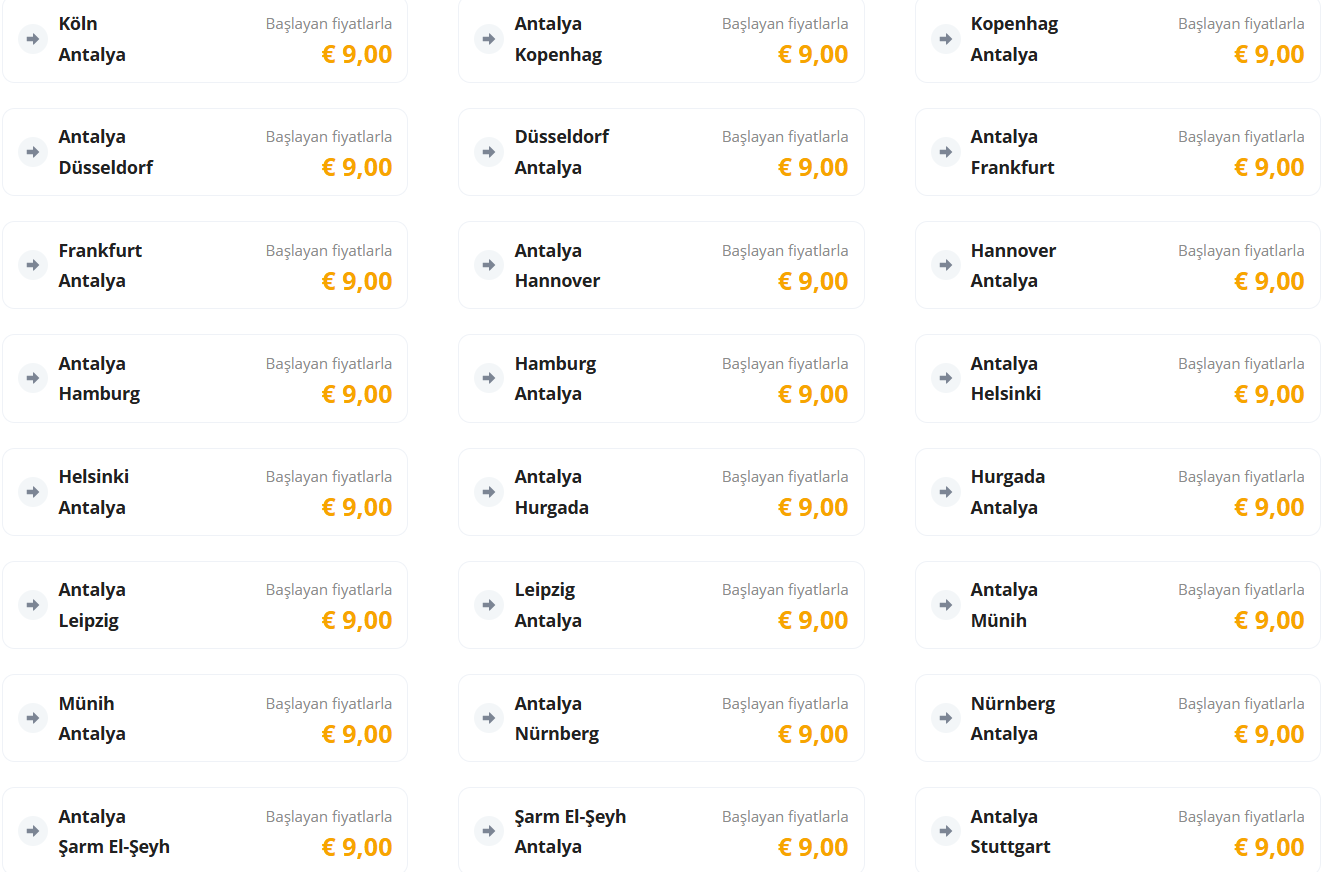Click arrow icon beside Şarm El-Şeyh–Antalya route

click(489, 831)
